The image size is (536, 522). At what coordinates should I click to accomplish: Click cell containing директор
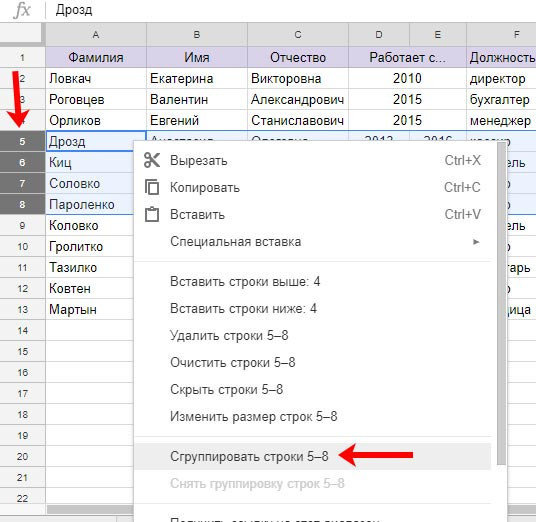click(501, 78)
